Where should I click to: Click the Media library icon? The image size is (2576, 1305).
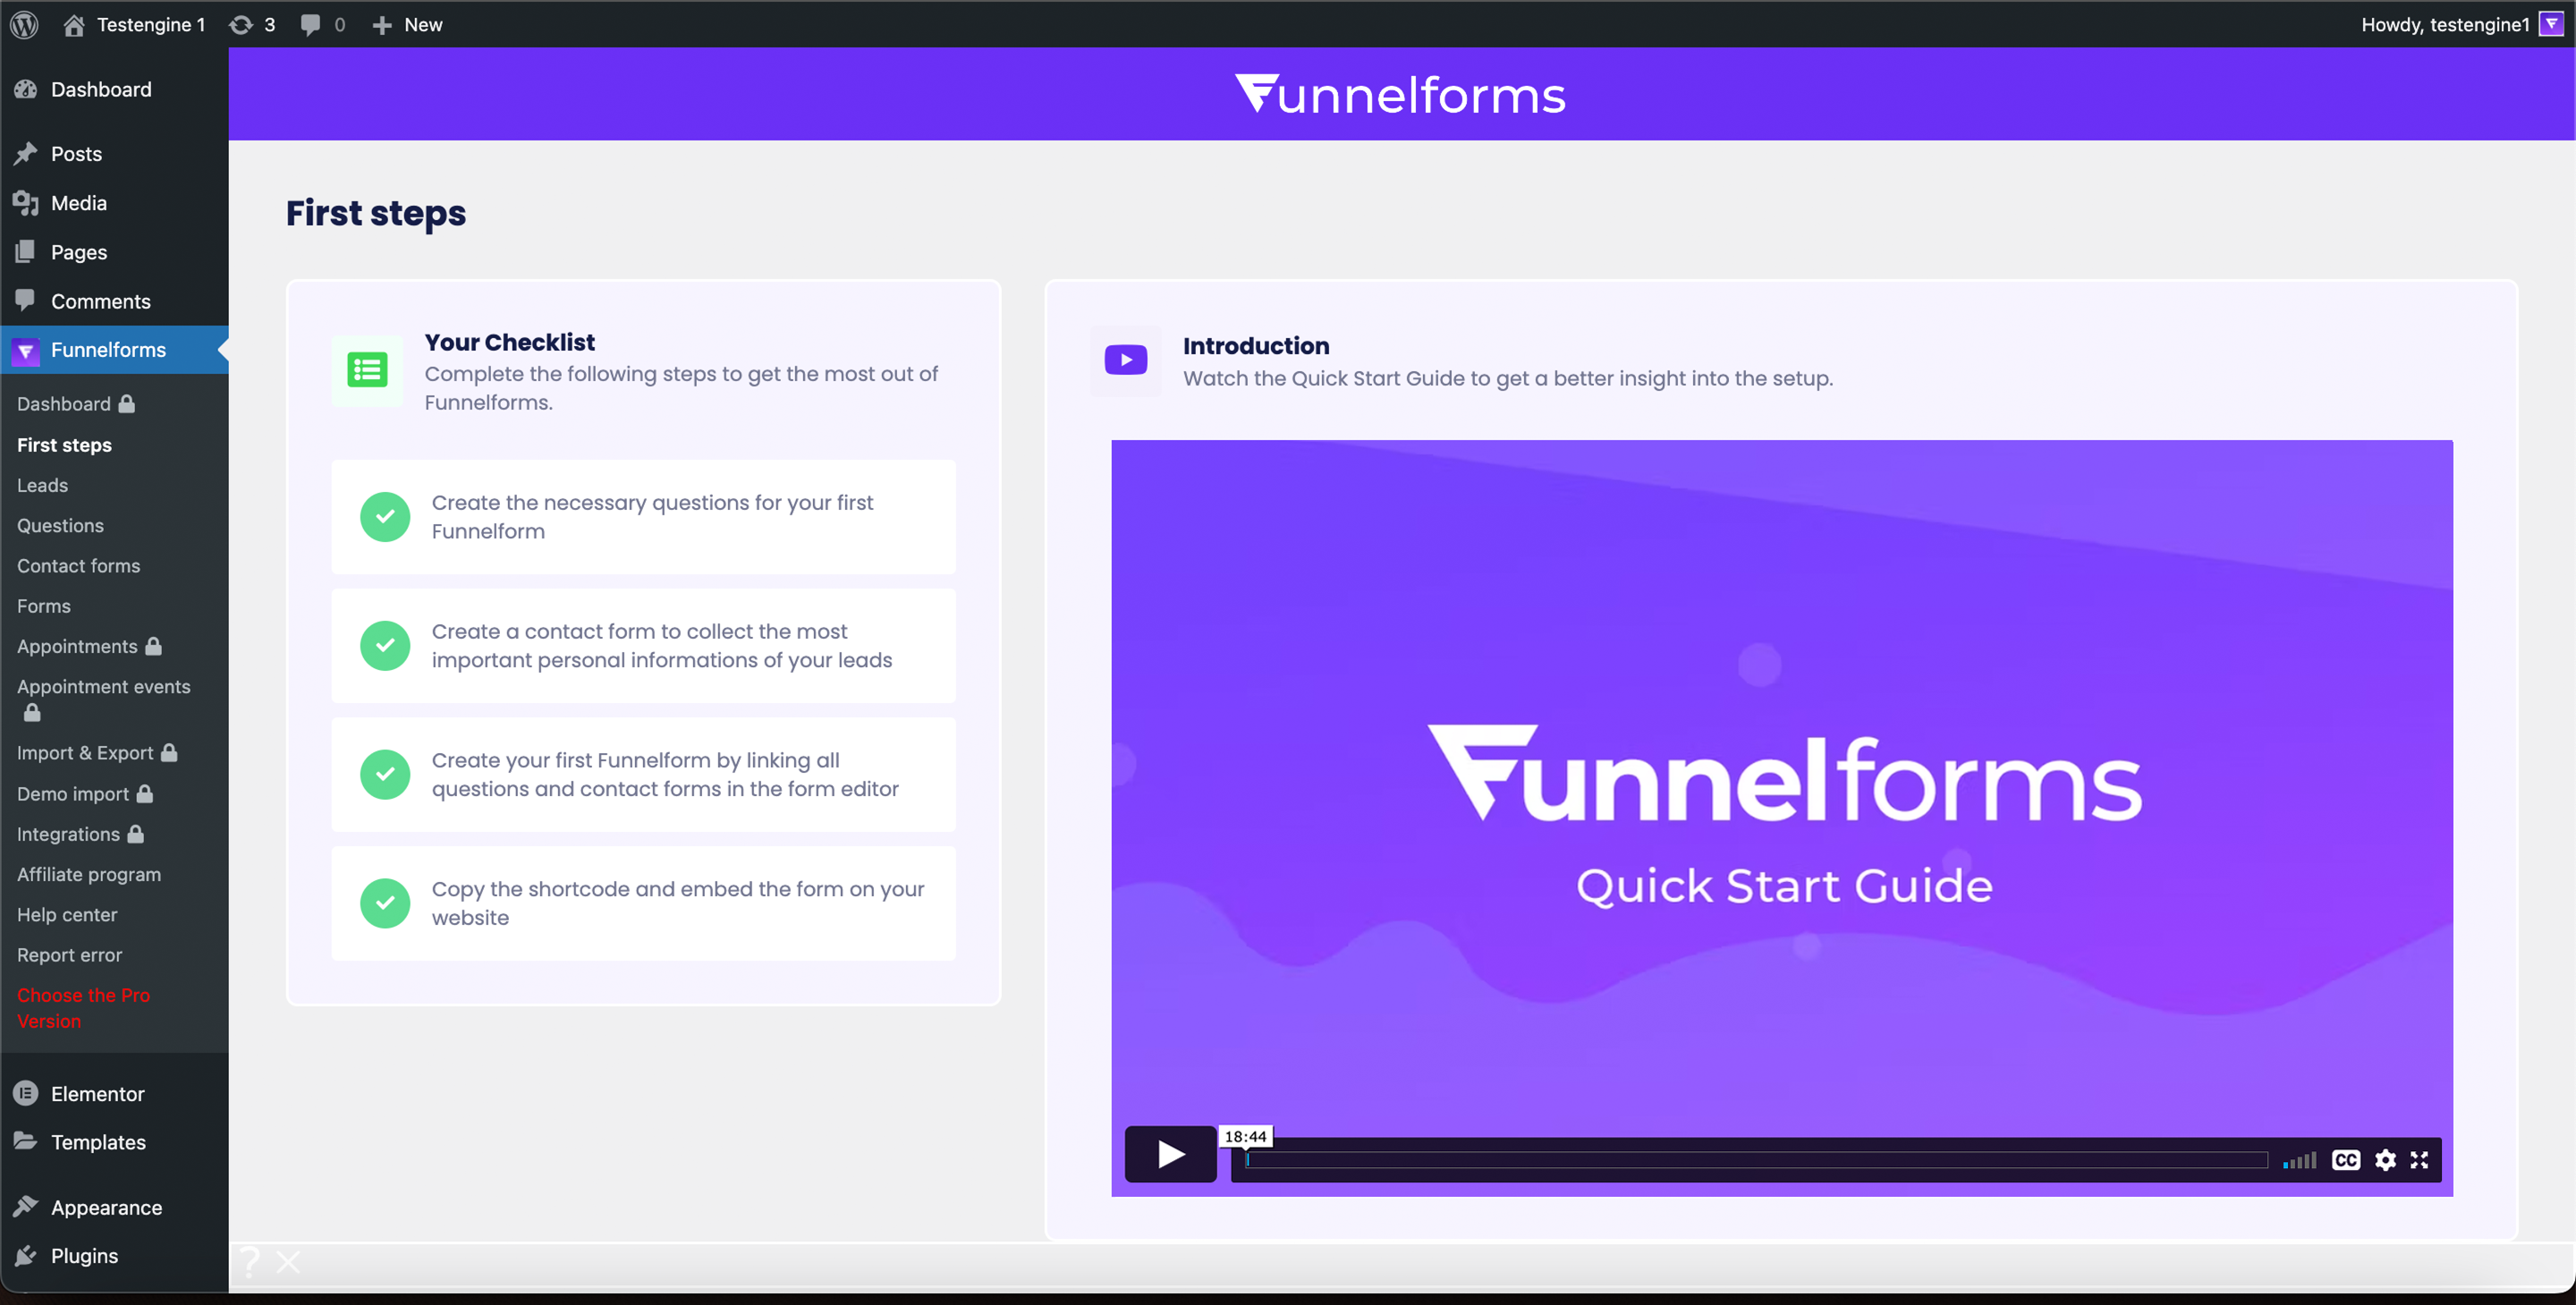(25, 203)
